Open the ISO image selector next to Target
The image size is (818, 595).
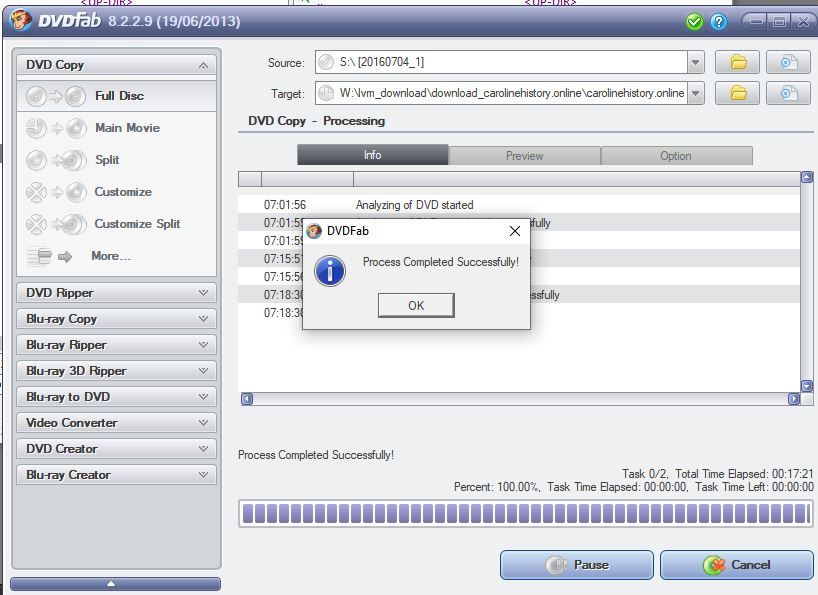tap(789, 92)
